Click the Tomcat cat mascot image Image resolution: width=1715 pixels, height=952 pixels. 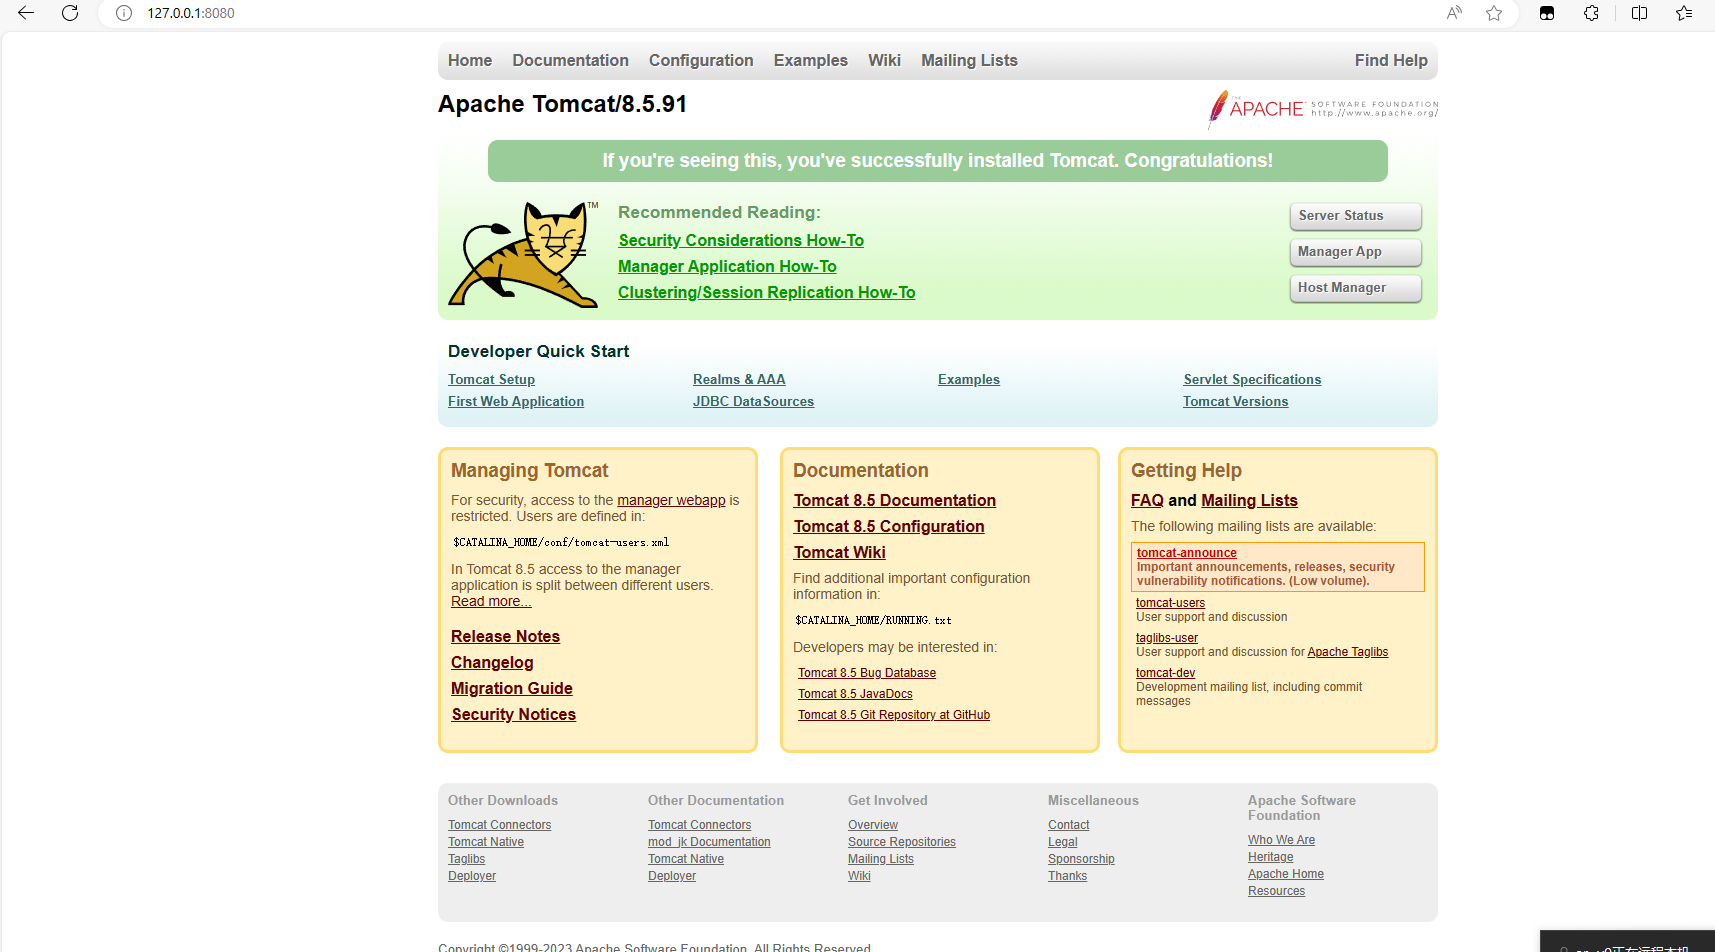(x=523, y=254)
